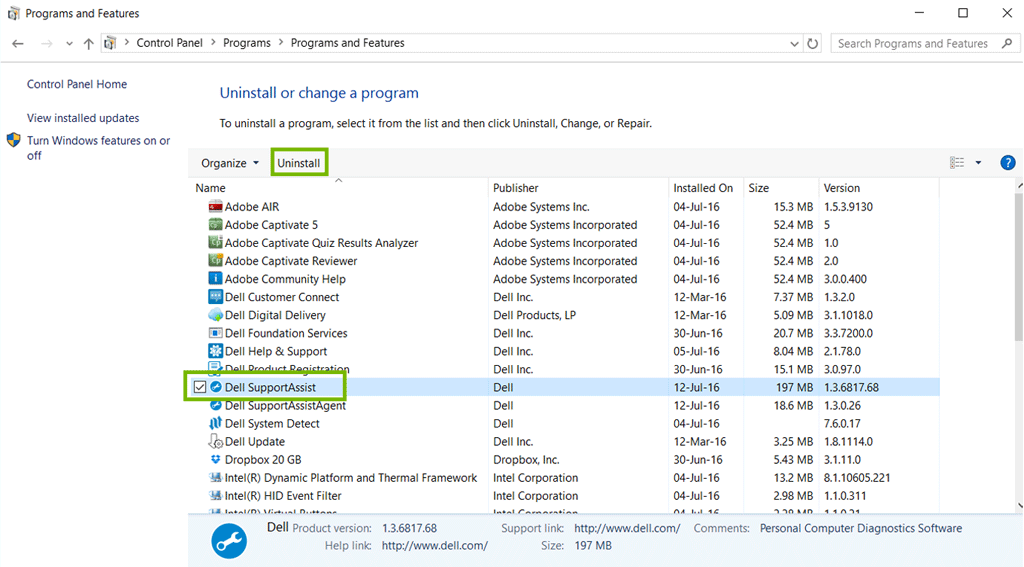1024x567 pixels.
Task: Click the Control Panel icon in the address bar
Action: coord(110,43)
